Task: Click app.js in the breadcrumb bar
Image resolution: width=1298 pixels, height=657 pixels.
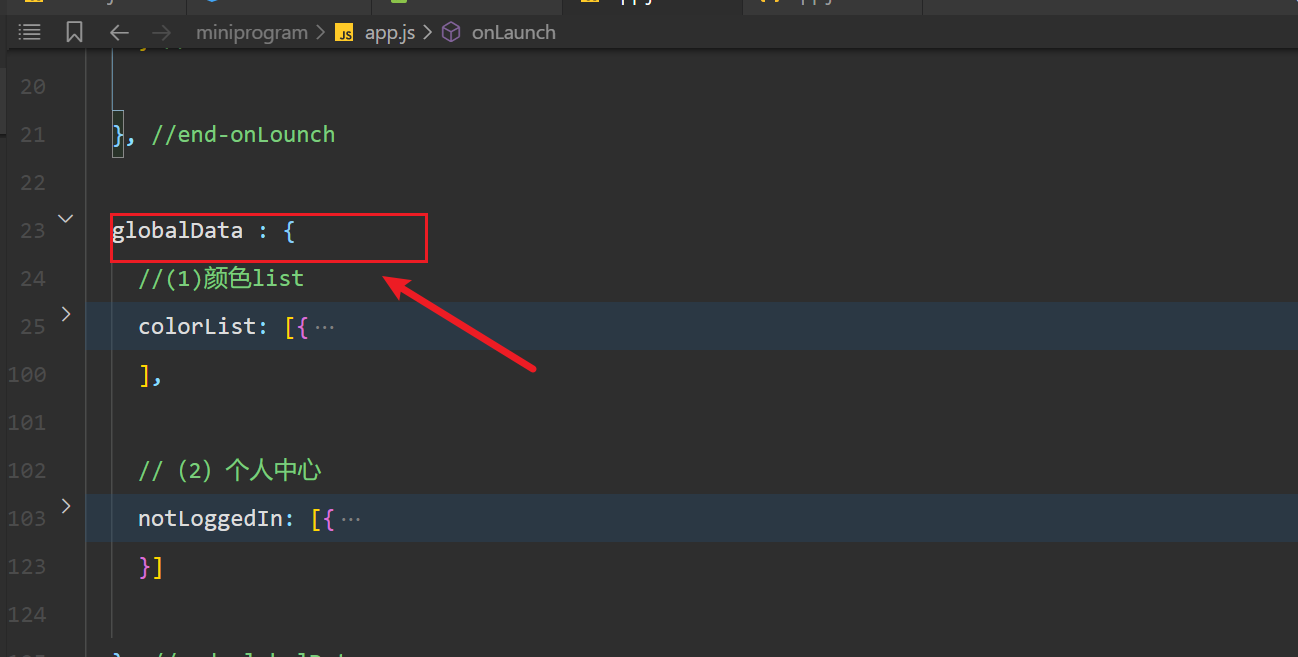Action: [x=389, y=32]
